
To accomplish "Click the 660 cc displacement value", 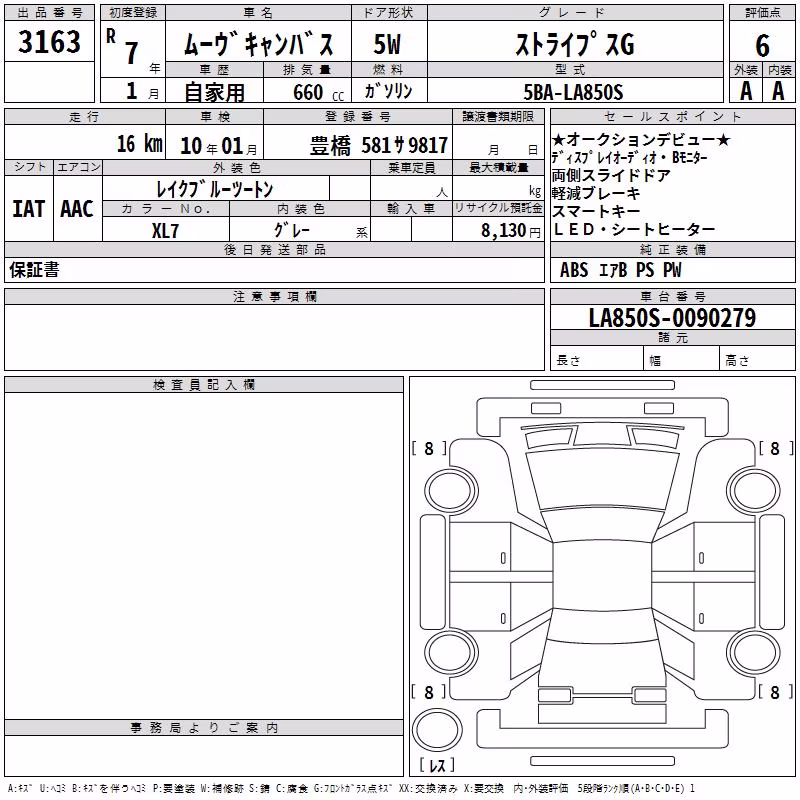I will tap(318, 93).
